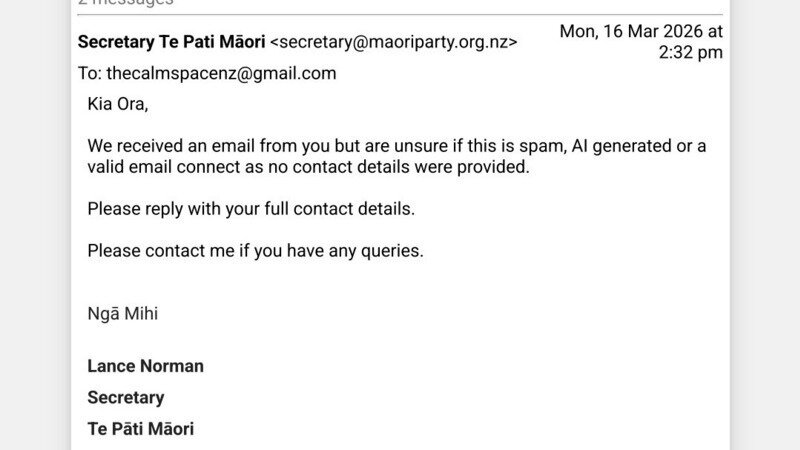800x450 pixels.
Task: Click "Please contact me if you have any queries"
Action: 255,251
